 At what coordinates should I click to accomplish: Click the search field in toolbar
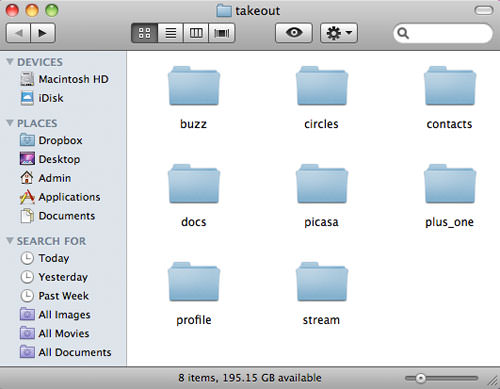(x=443, y=33)
